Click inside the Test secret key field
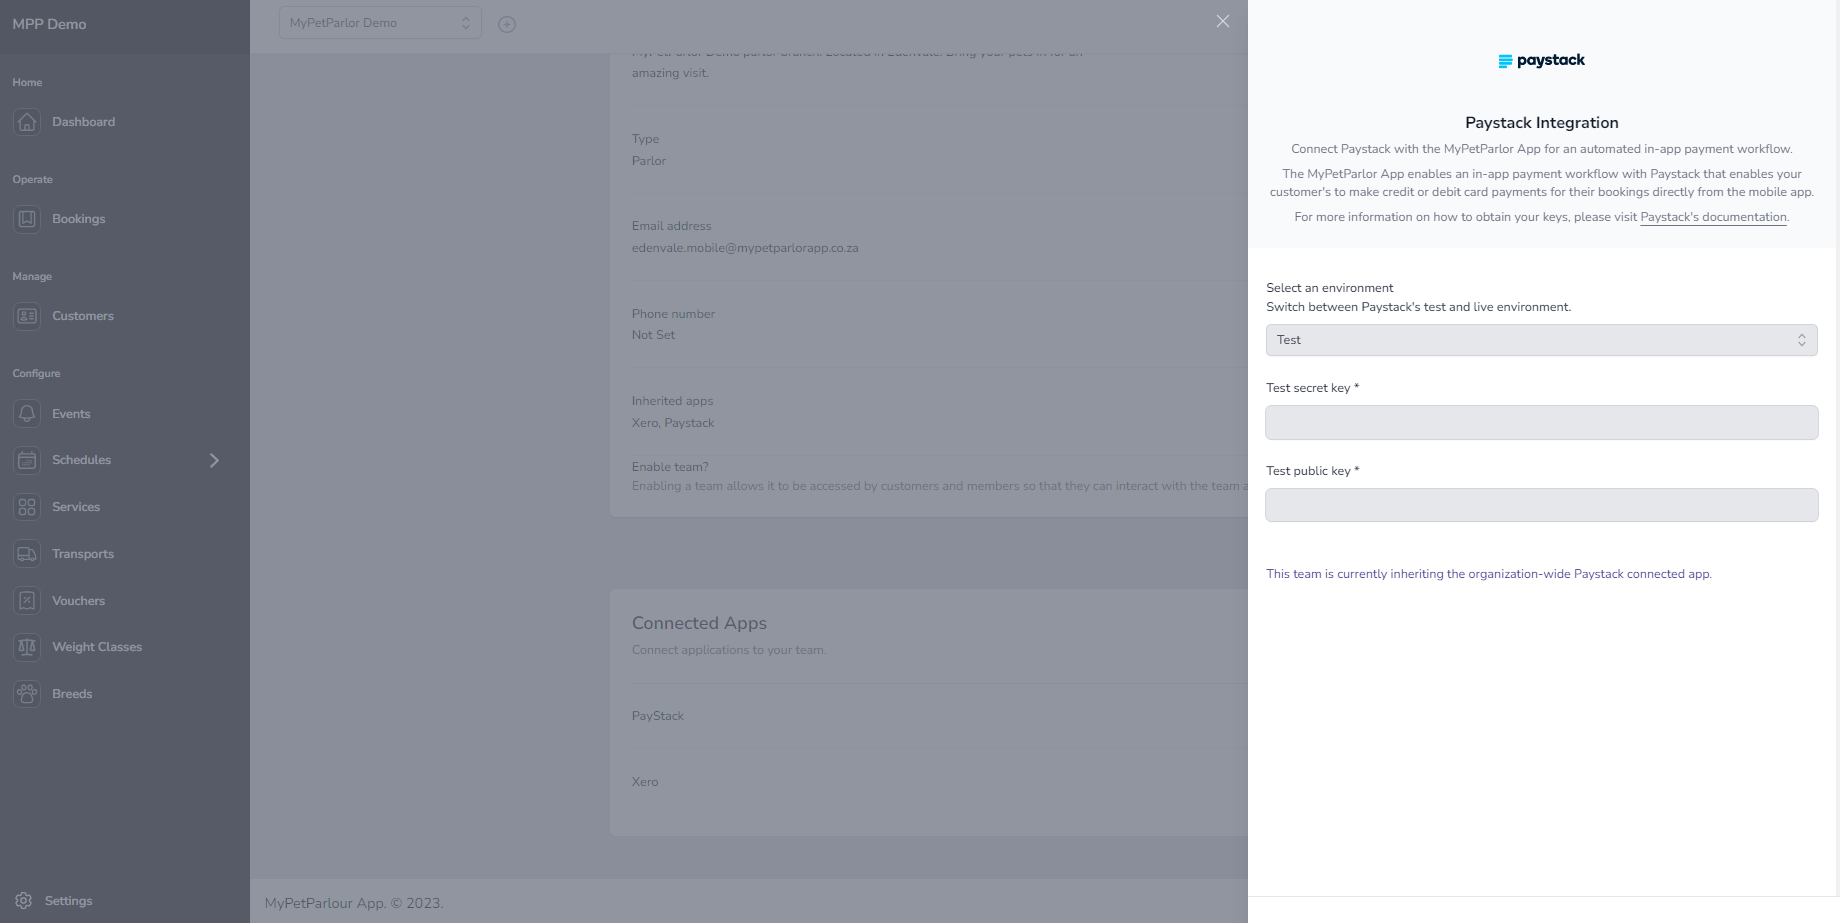 1542,422
